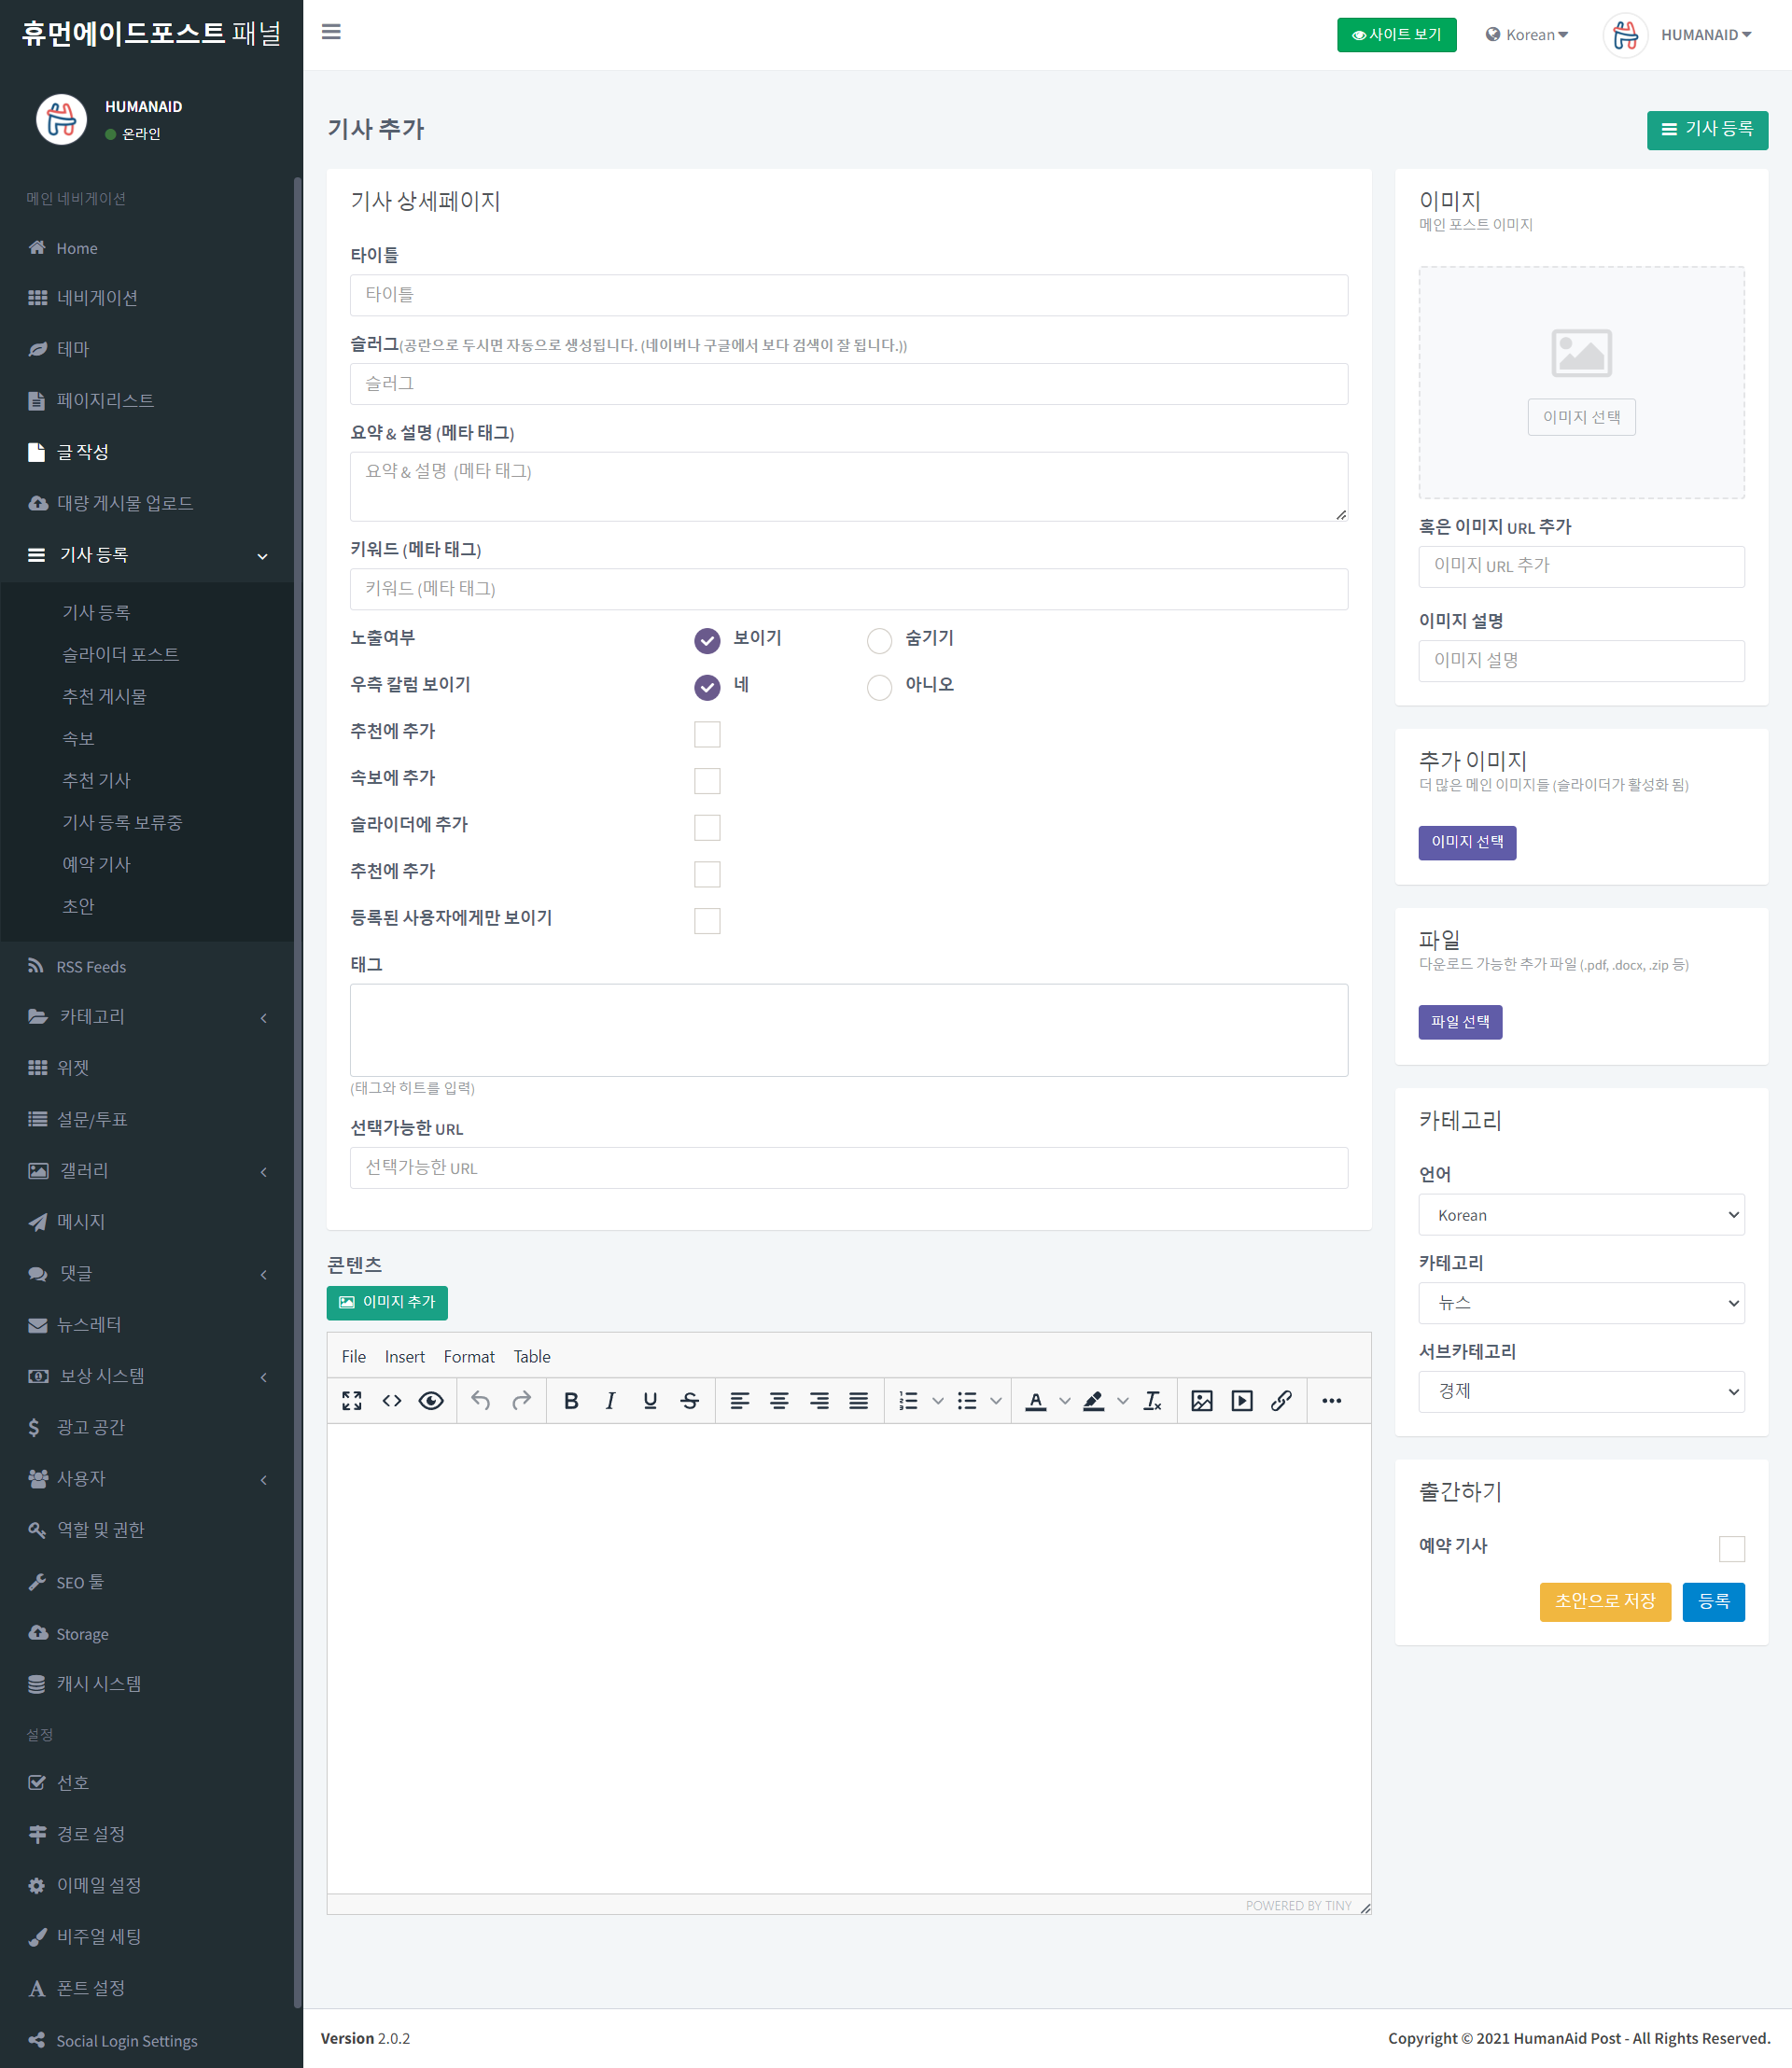The height and width of the screenshot is (2068, 1792).
Task: Insert media via editor toolbar icon
Action: tap(1242, 1401)
